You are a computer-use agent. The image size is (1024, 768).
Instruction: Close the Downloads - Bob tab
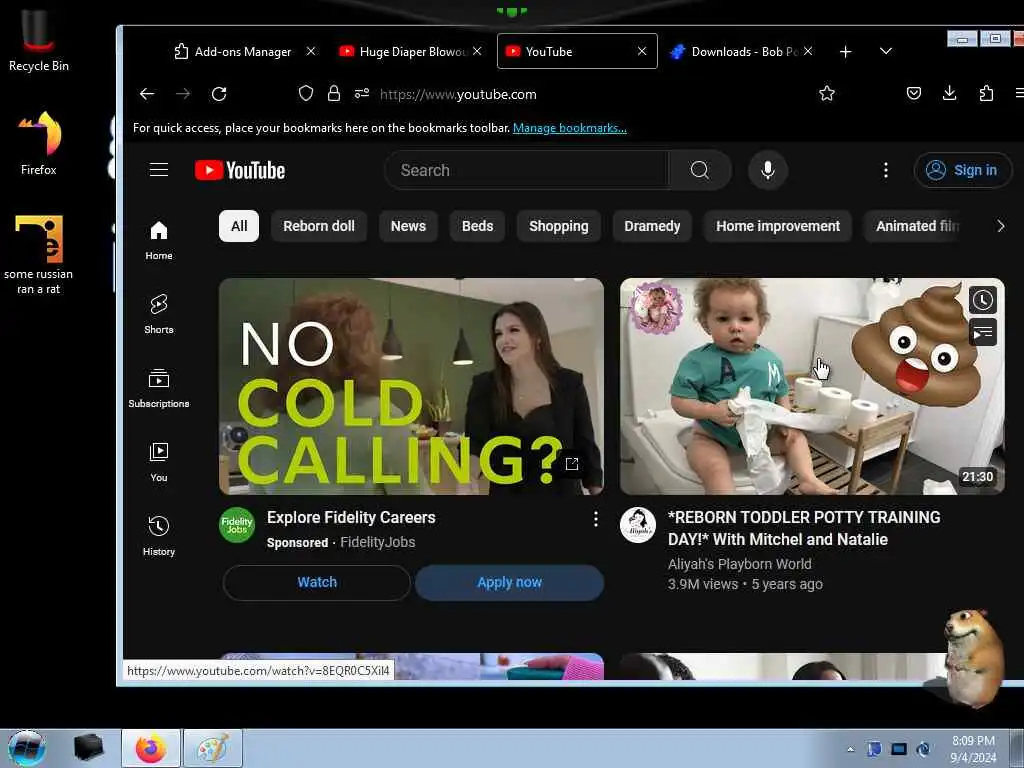(808, 51)
